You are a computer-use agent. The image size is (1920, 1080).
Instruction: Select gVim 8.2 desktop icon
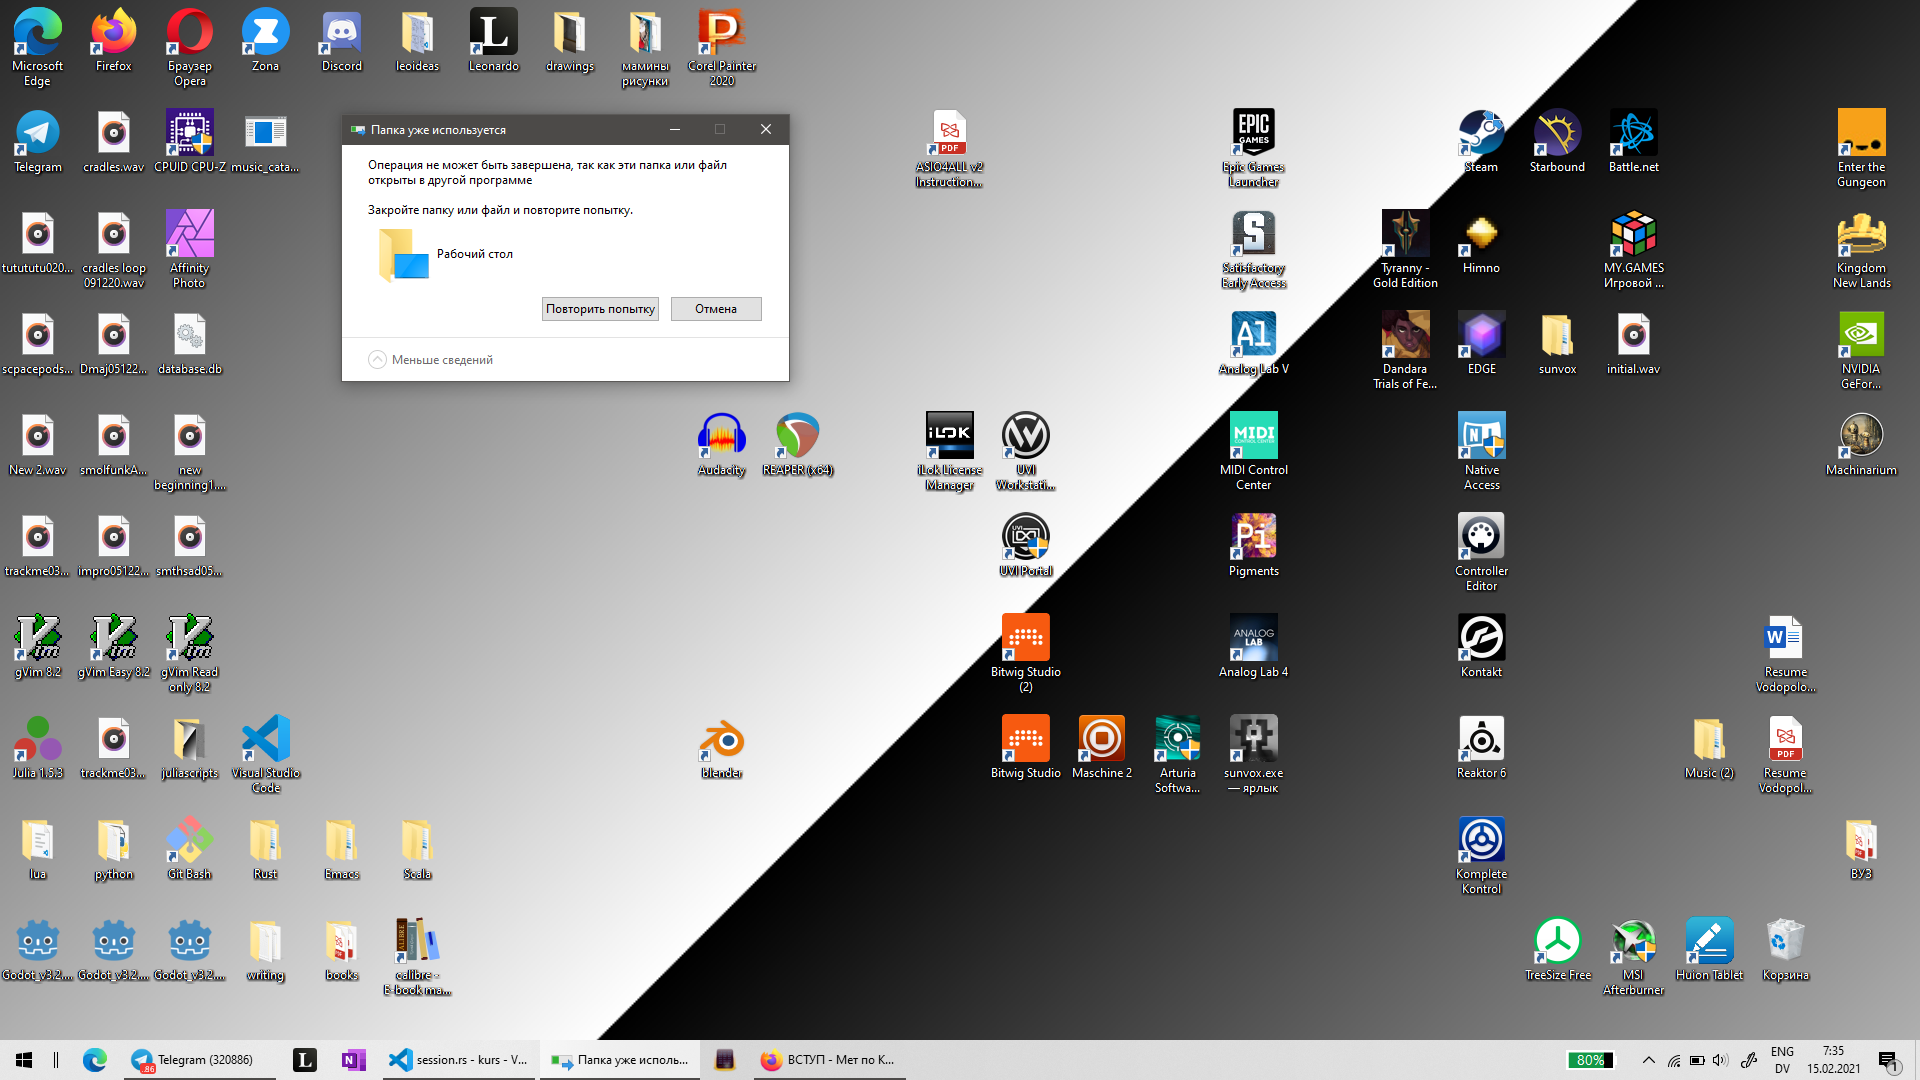[38, 646]
